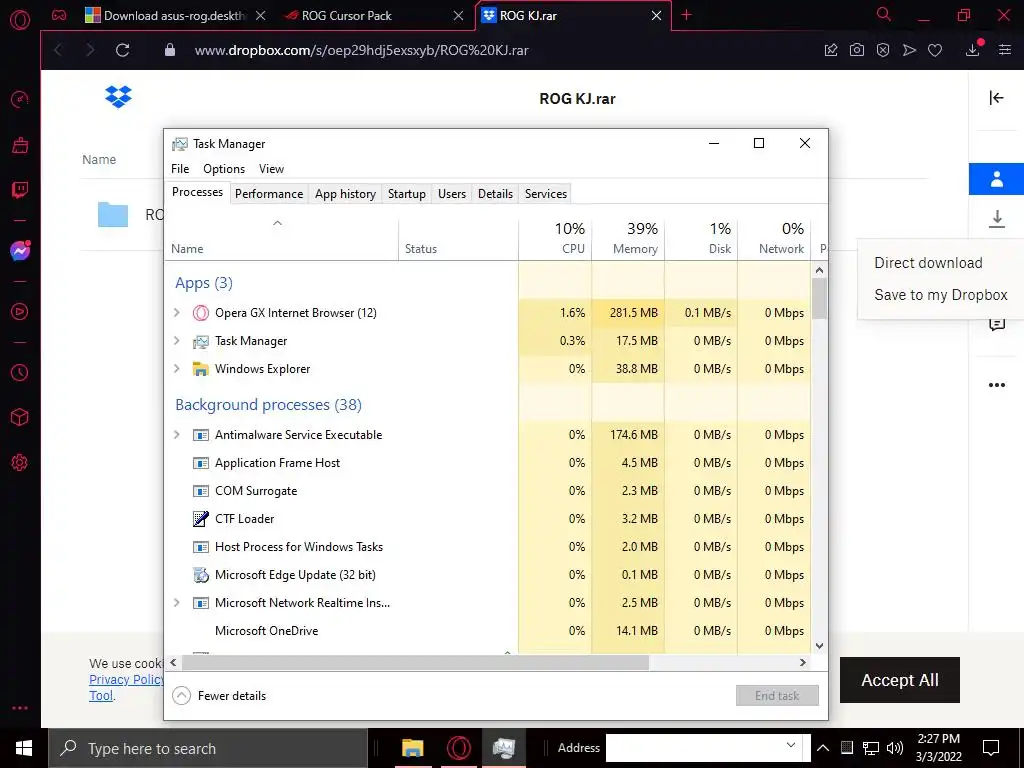Viewport: 1024px width, 768px height.
Task: Click Task Manager vertical scrollbar thumb
Action: pos(820,298)
